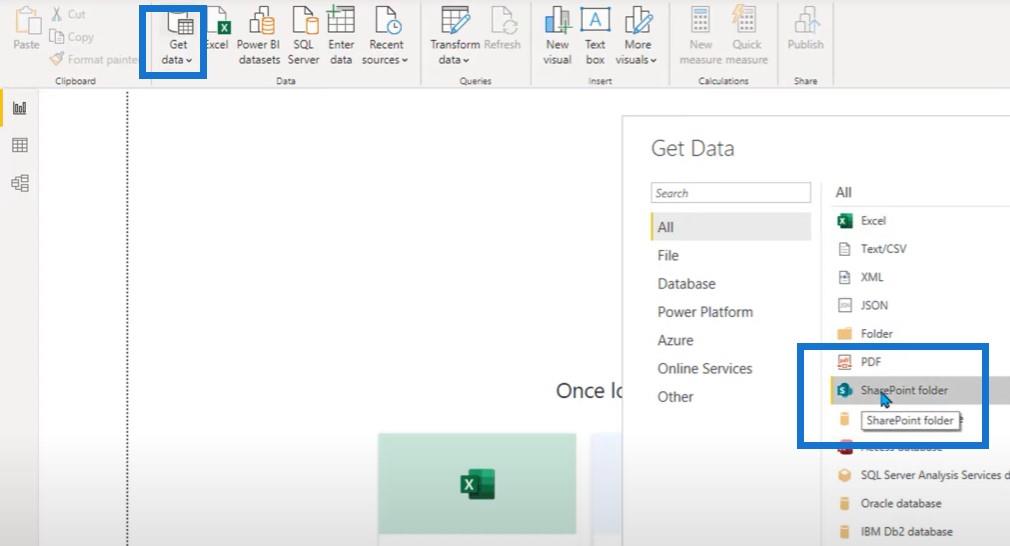The image size is (1010, 546).
Task: Switch to Report view in sidebar
Action: coord(20,108)
